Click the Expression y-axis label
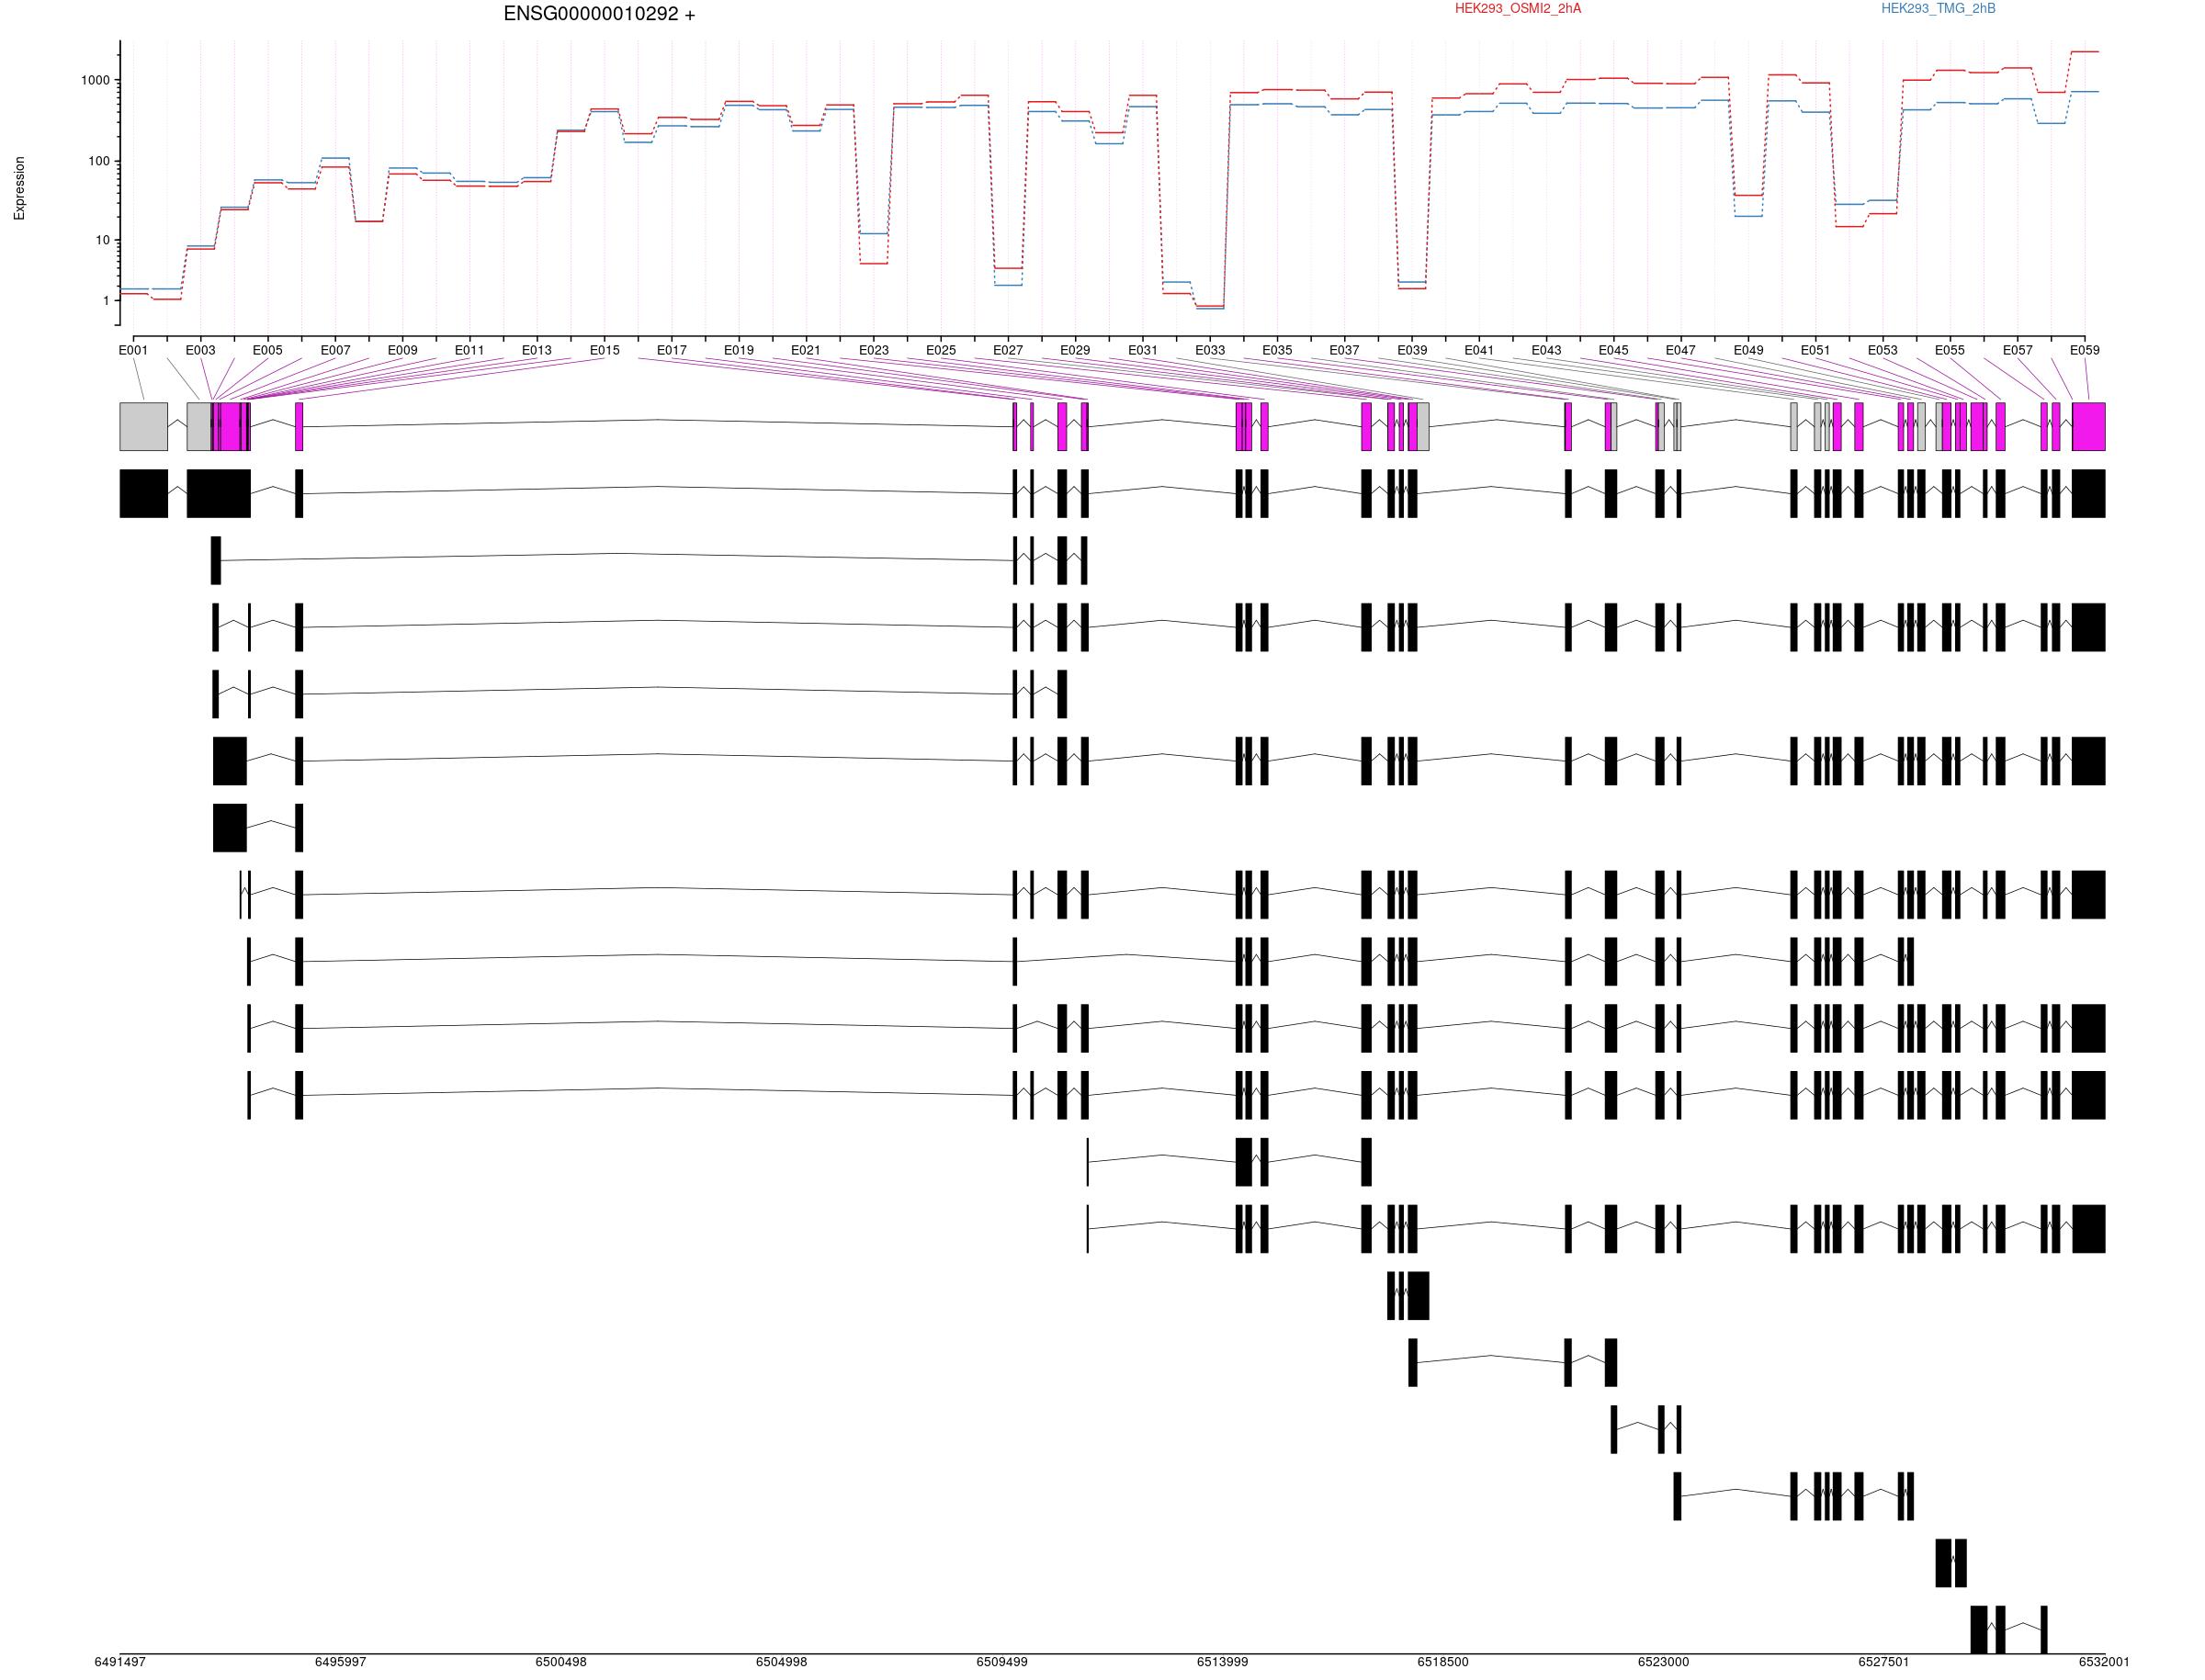 [19, 188]
